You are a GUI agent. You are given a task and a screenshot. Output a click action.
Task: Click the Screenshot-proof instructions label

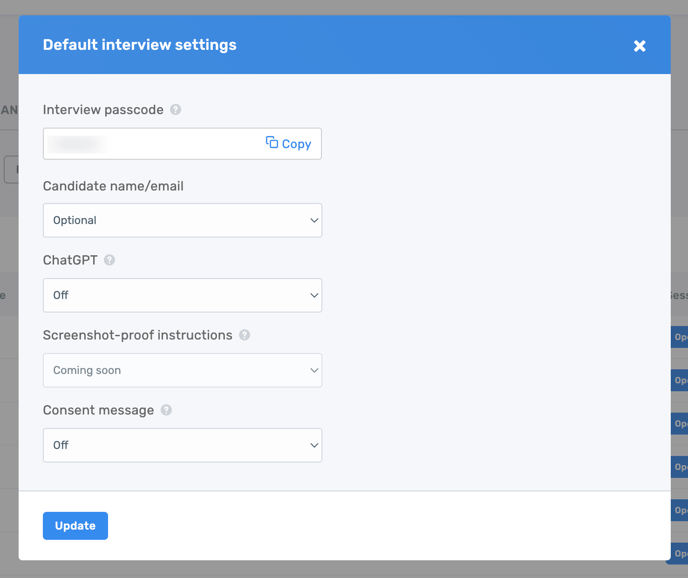coord(138,335)
